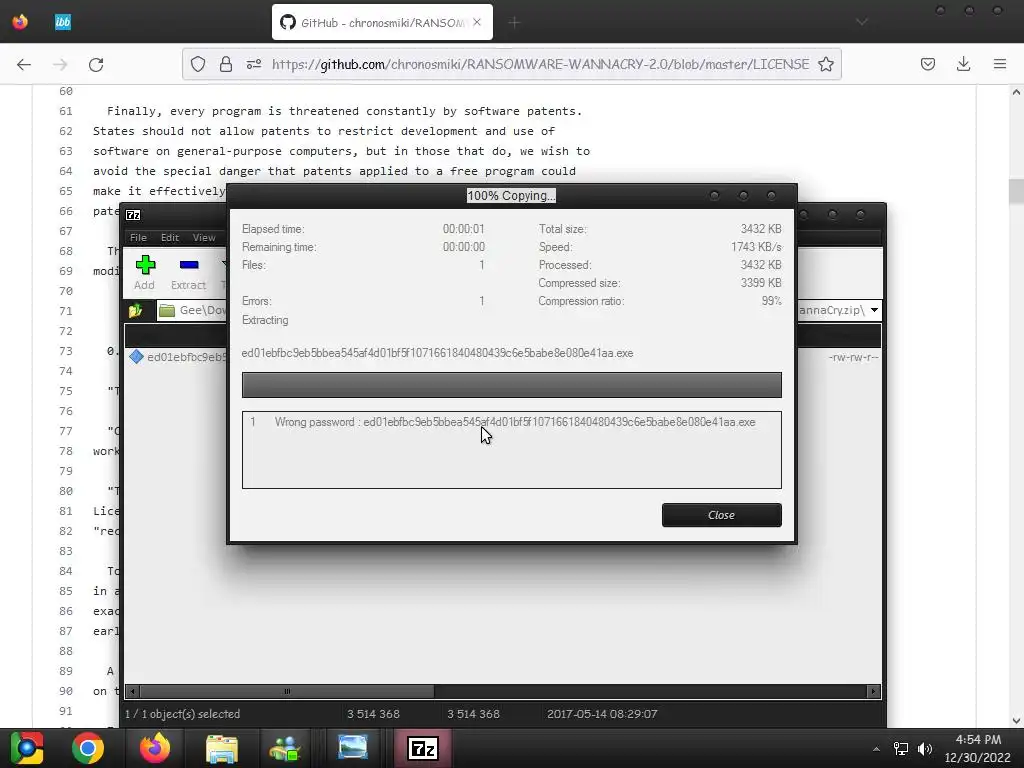Open the Firefox application menu
The image size is (1024, 768).
1000,64
